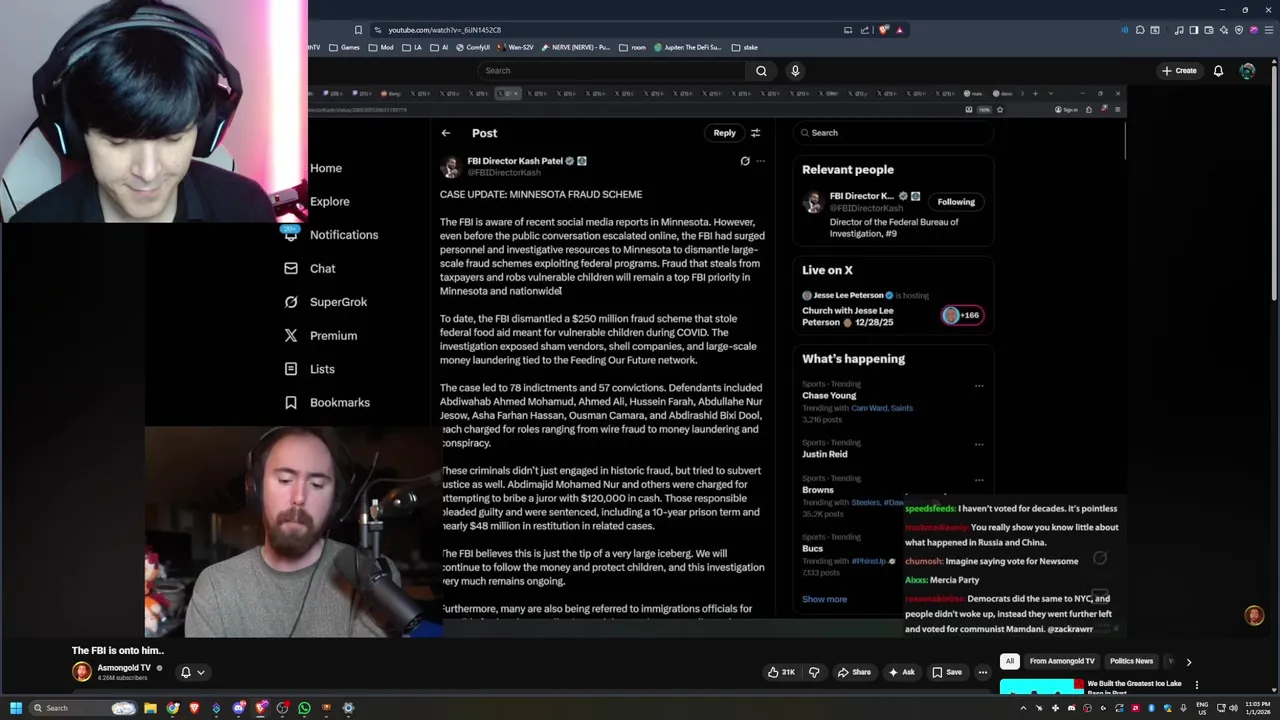
Task: Open the reply filter settings icon on X
Action: click(x=755, y=133)
